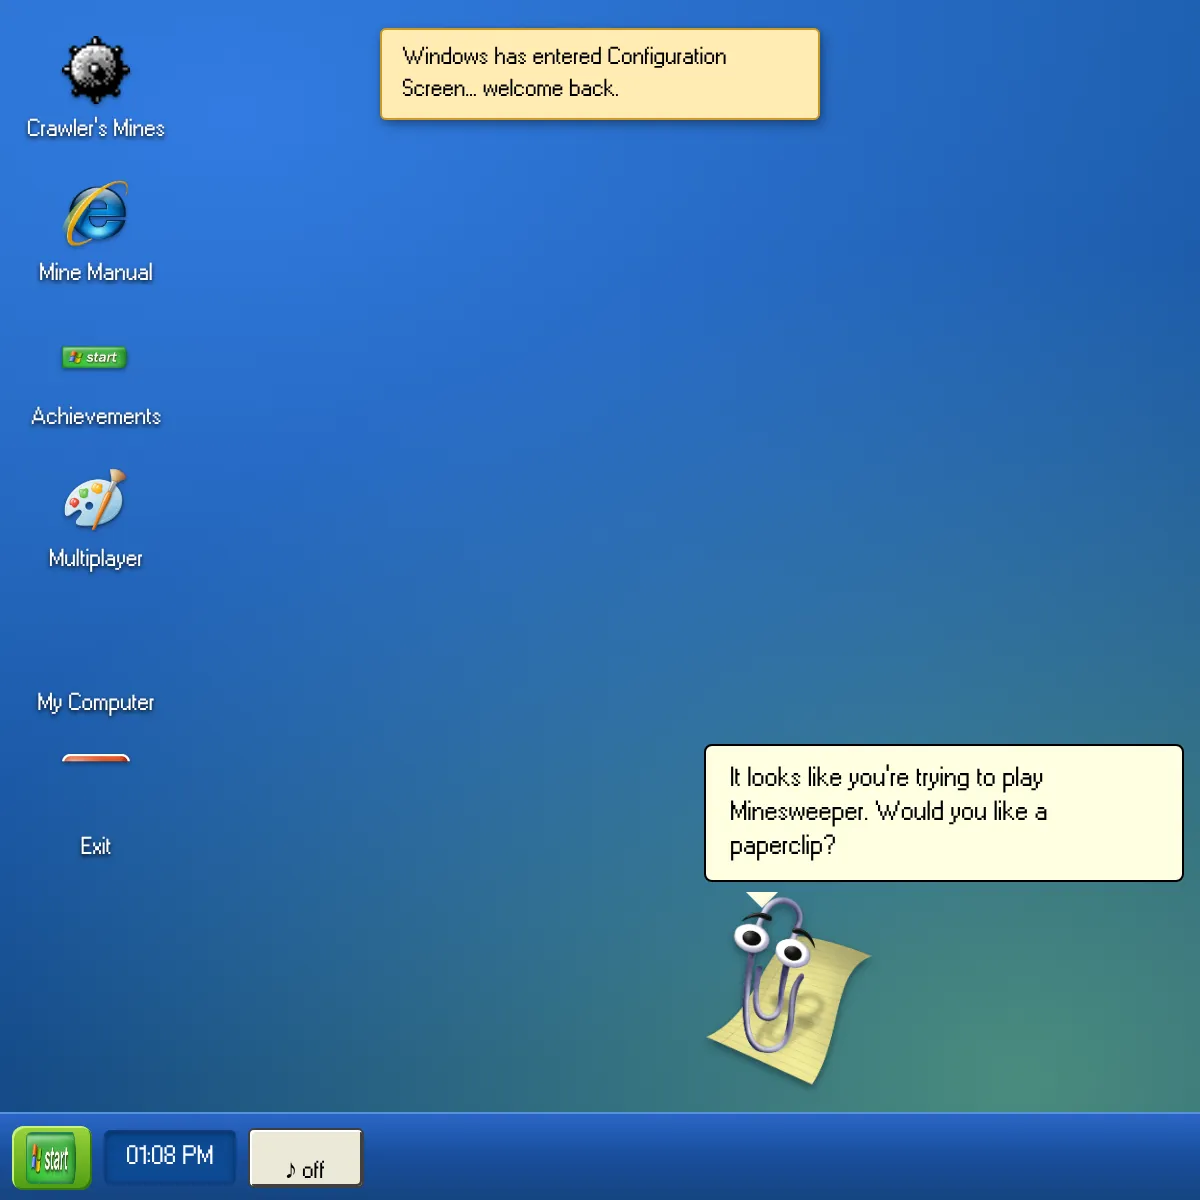Click Clippy's paperclip speech bubble
Image resolution: width=1200 pixels, height=1200 pixels.
point(944,813)
